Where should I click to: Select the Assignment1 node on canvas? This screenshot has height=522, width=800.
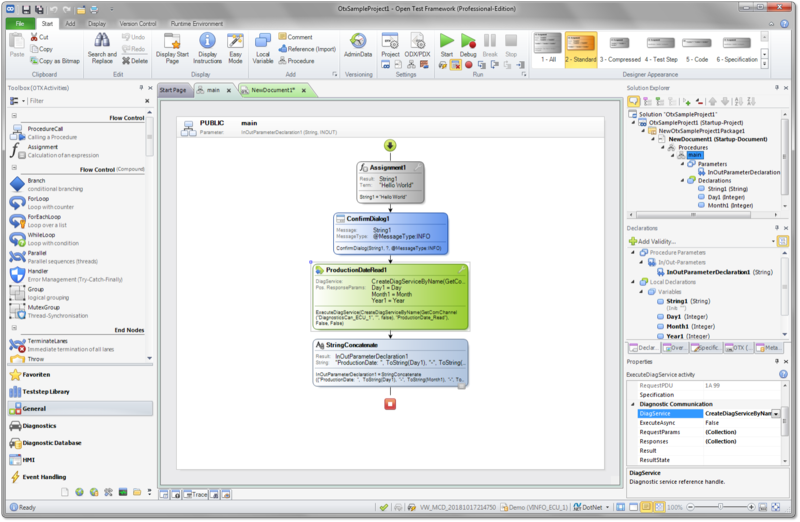(x=390, y=182)
